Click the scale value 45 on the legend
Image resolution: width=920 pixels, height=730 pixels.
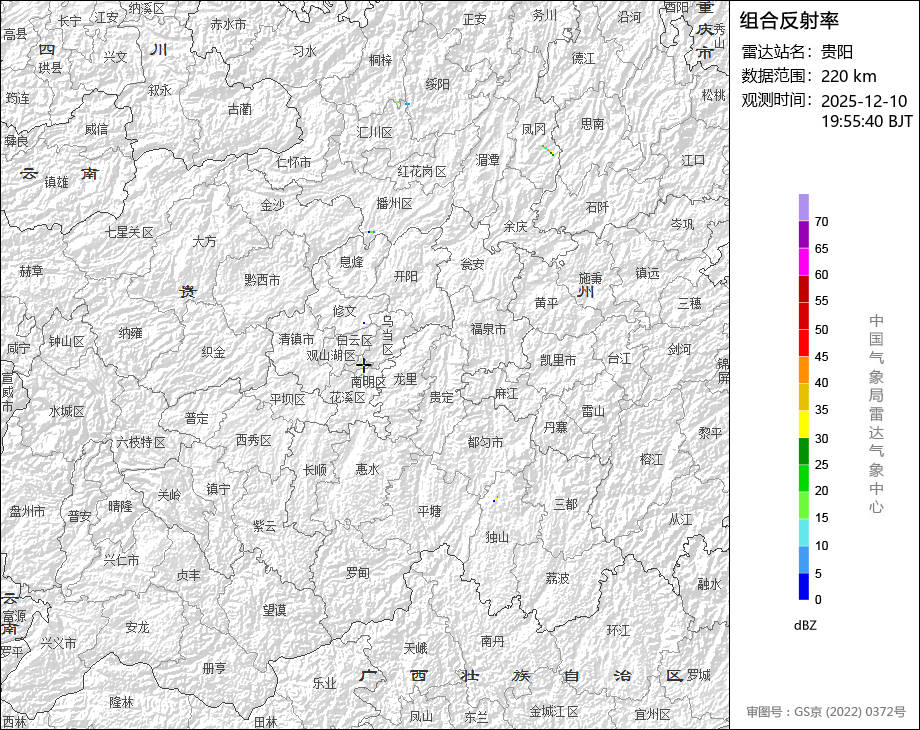(x=821, y=357)
